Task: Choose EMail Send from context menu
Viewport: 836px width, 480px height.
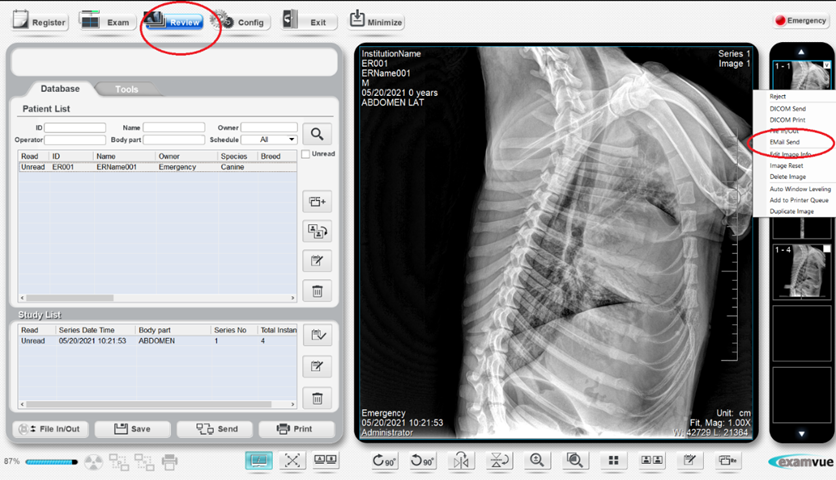Action: [784, 142]
